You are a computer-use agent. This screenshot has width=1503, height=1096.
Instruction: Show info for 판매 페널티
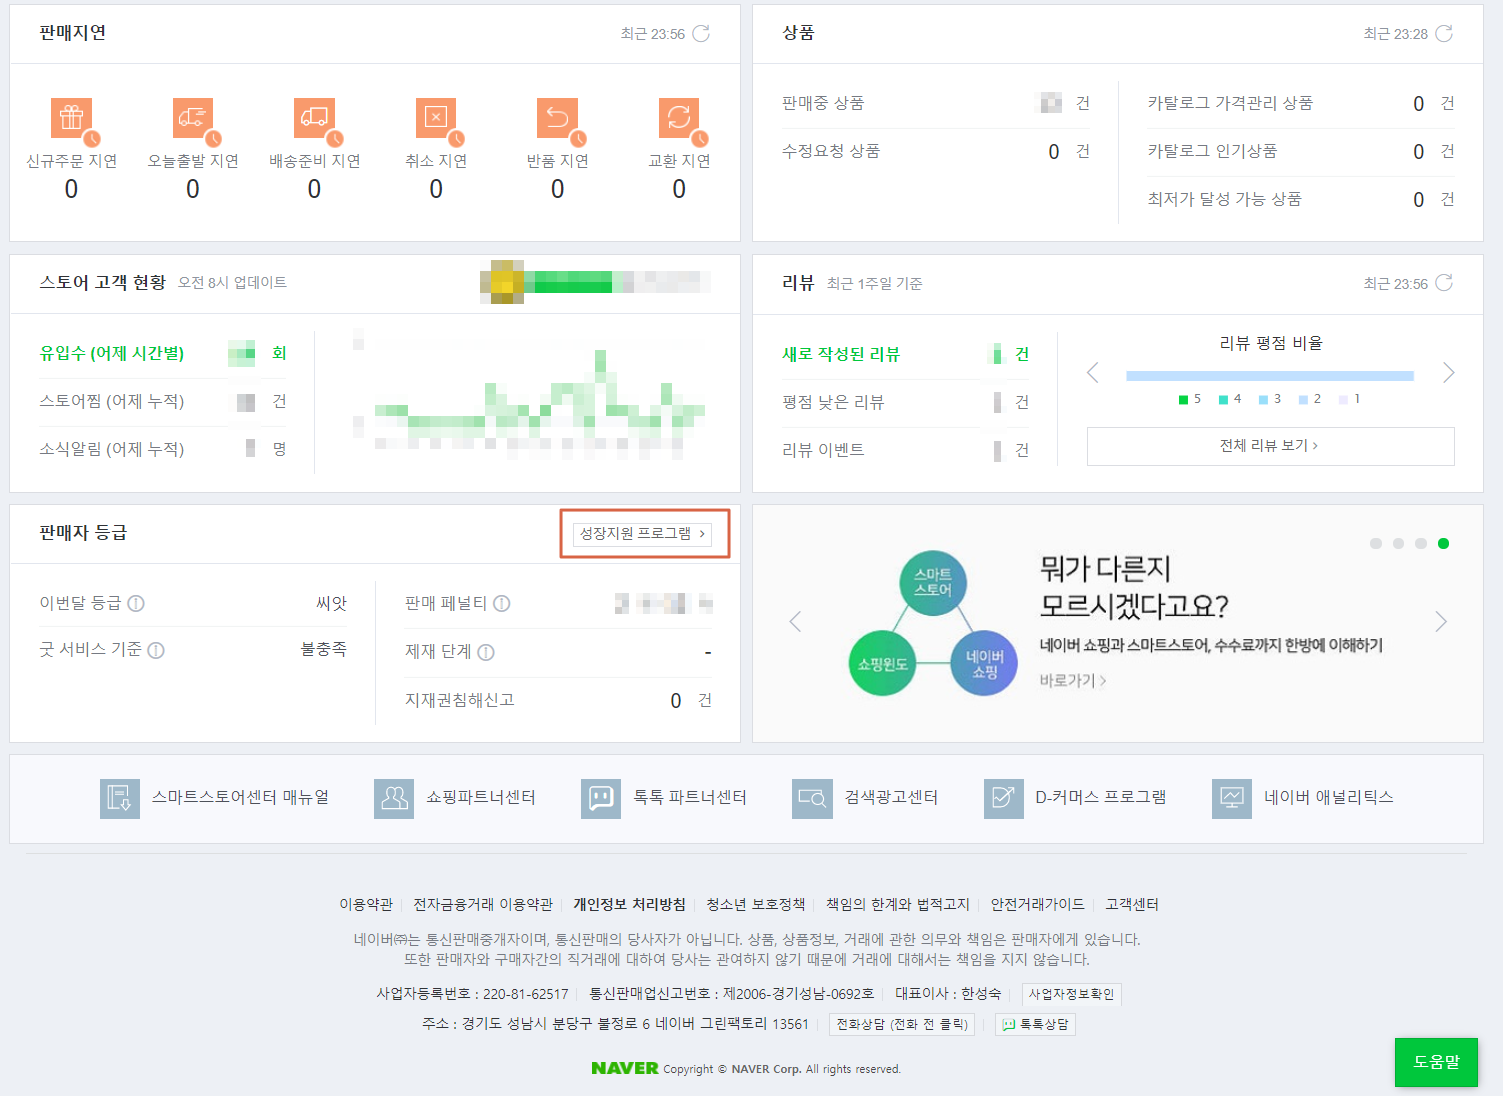click(x=502, y=603)
